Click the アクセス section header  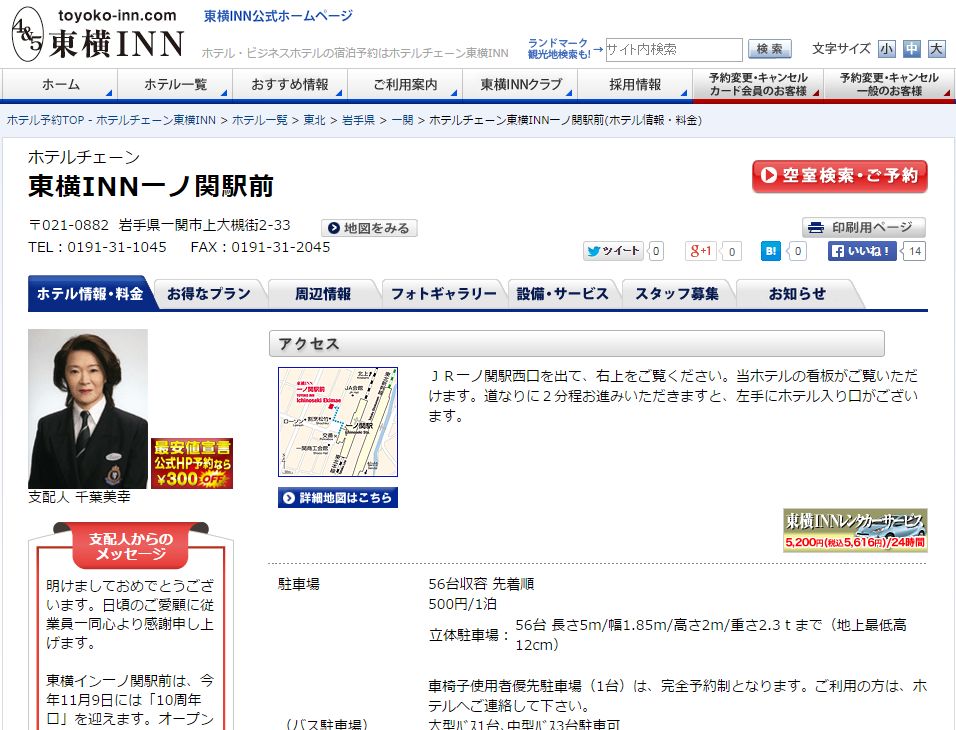[576, 344]
